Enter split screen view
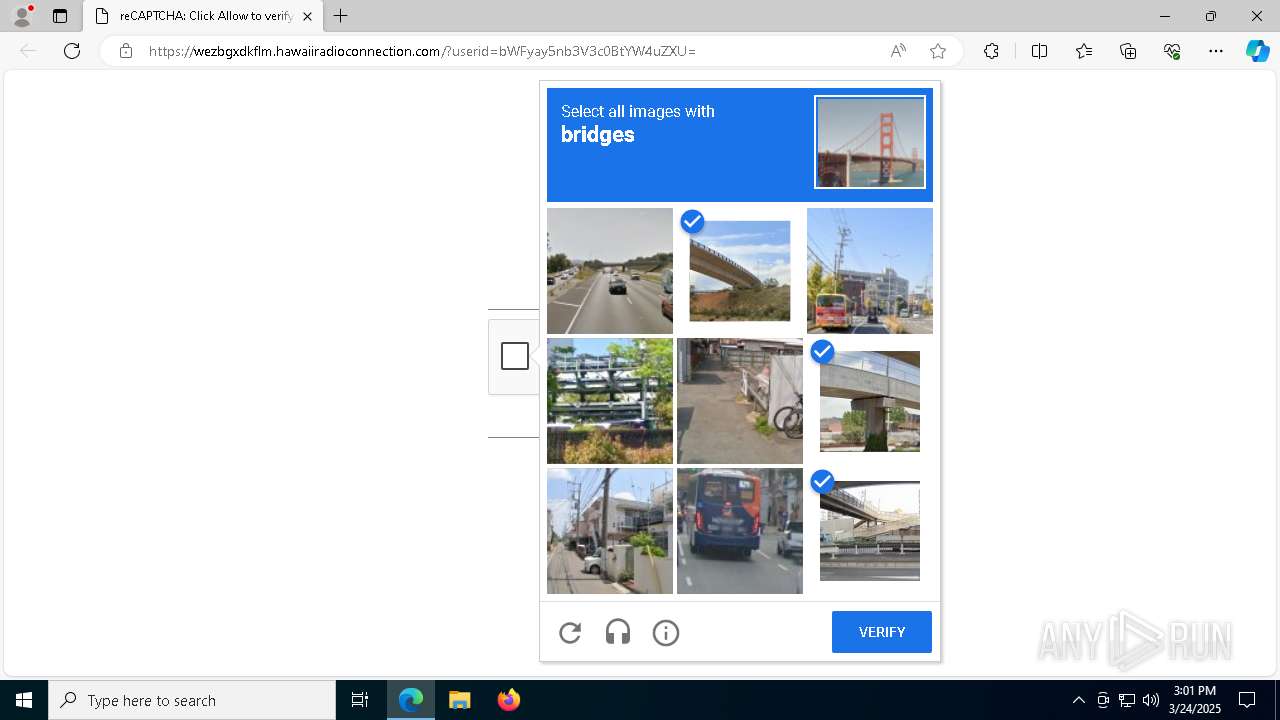 coord(1039,51)
